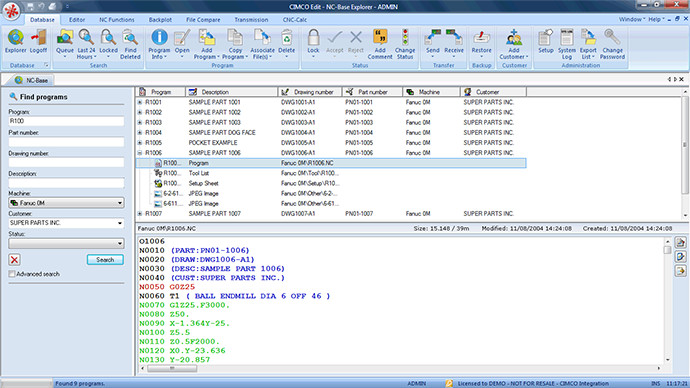Click the Restore backup icon

[x=481, y=44]
